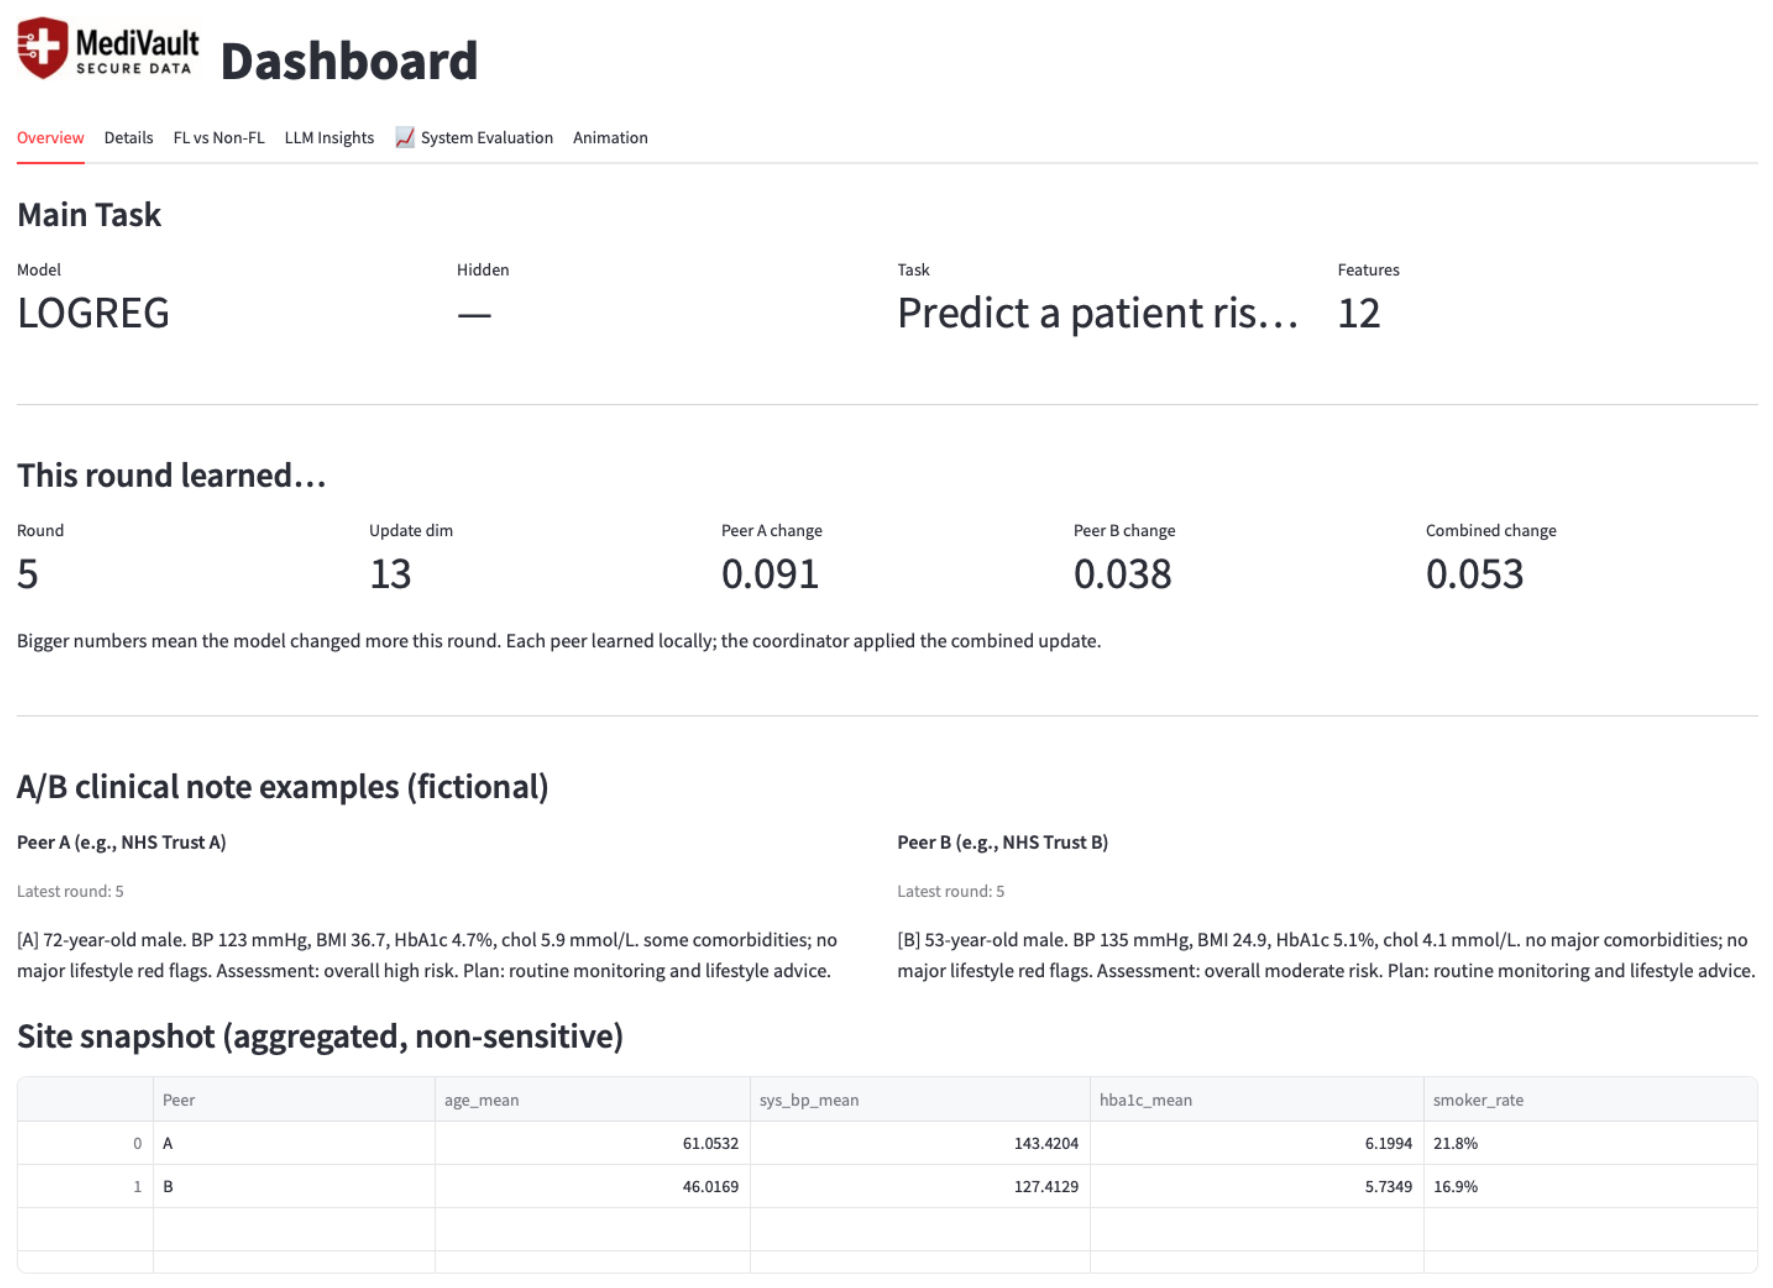Image resolution: width=1773 pixels, height=1288 pixels.
Task: Click the MediVault shield logo
Action: click(42, 47)
